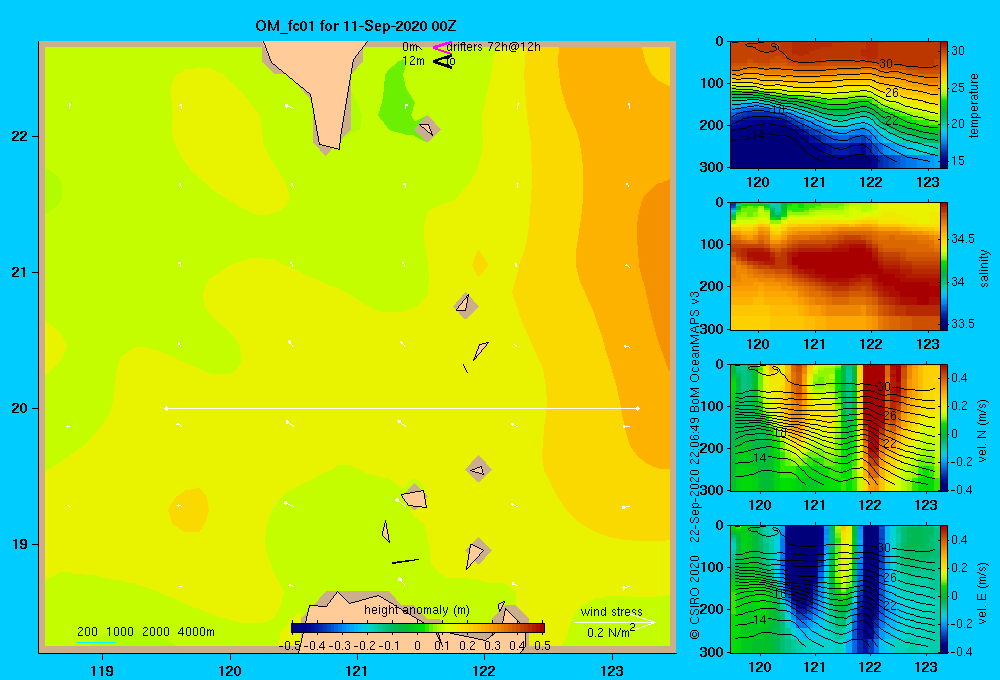
Task: Click the vertical 'salinity' axis label
Action: [985, 268]
